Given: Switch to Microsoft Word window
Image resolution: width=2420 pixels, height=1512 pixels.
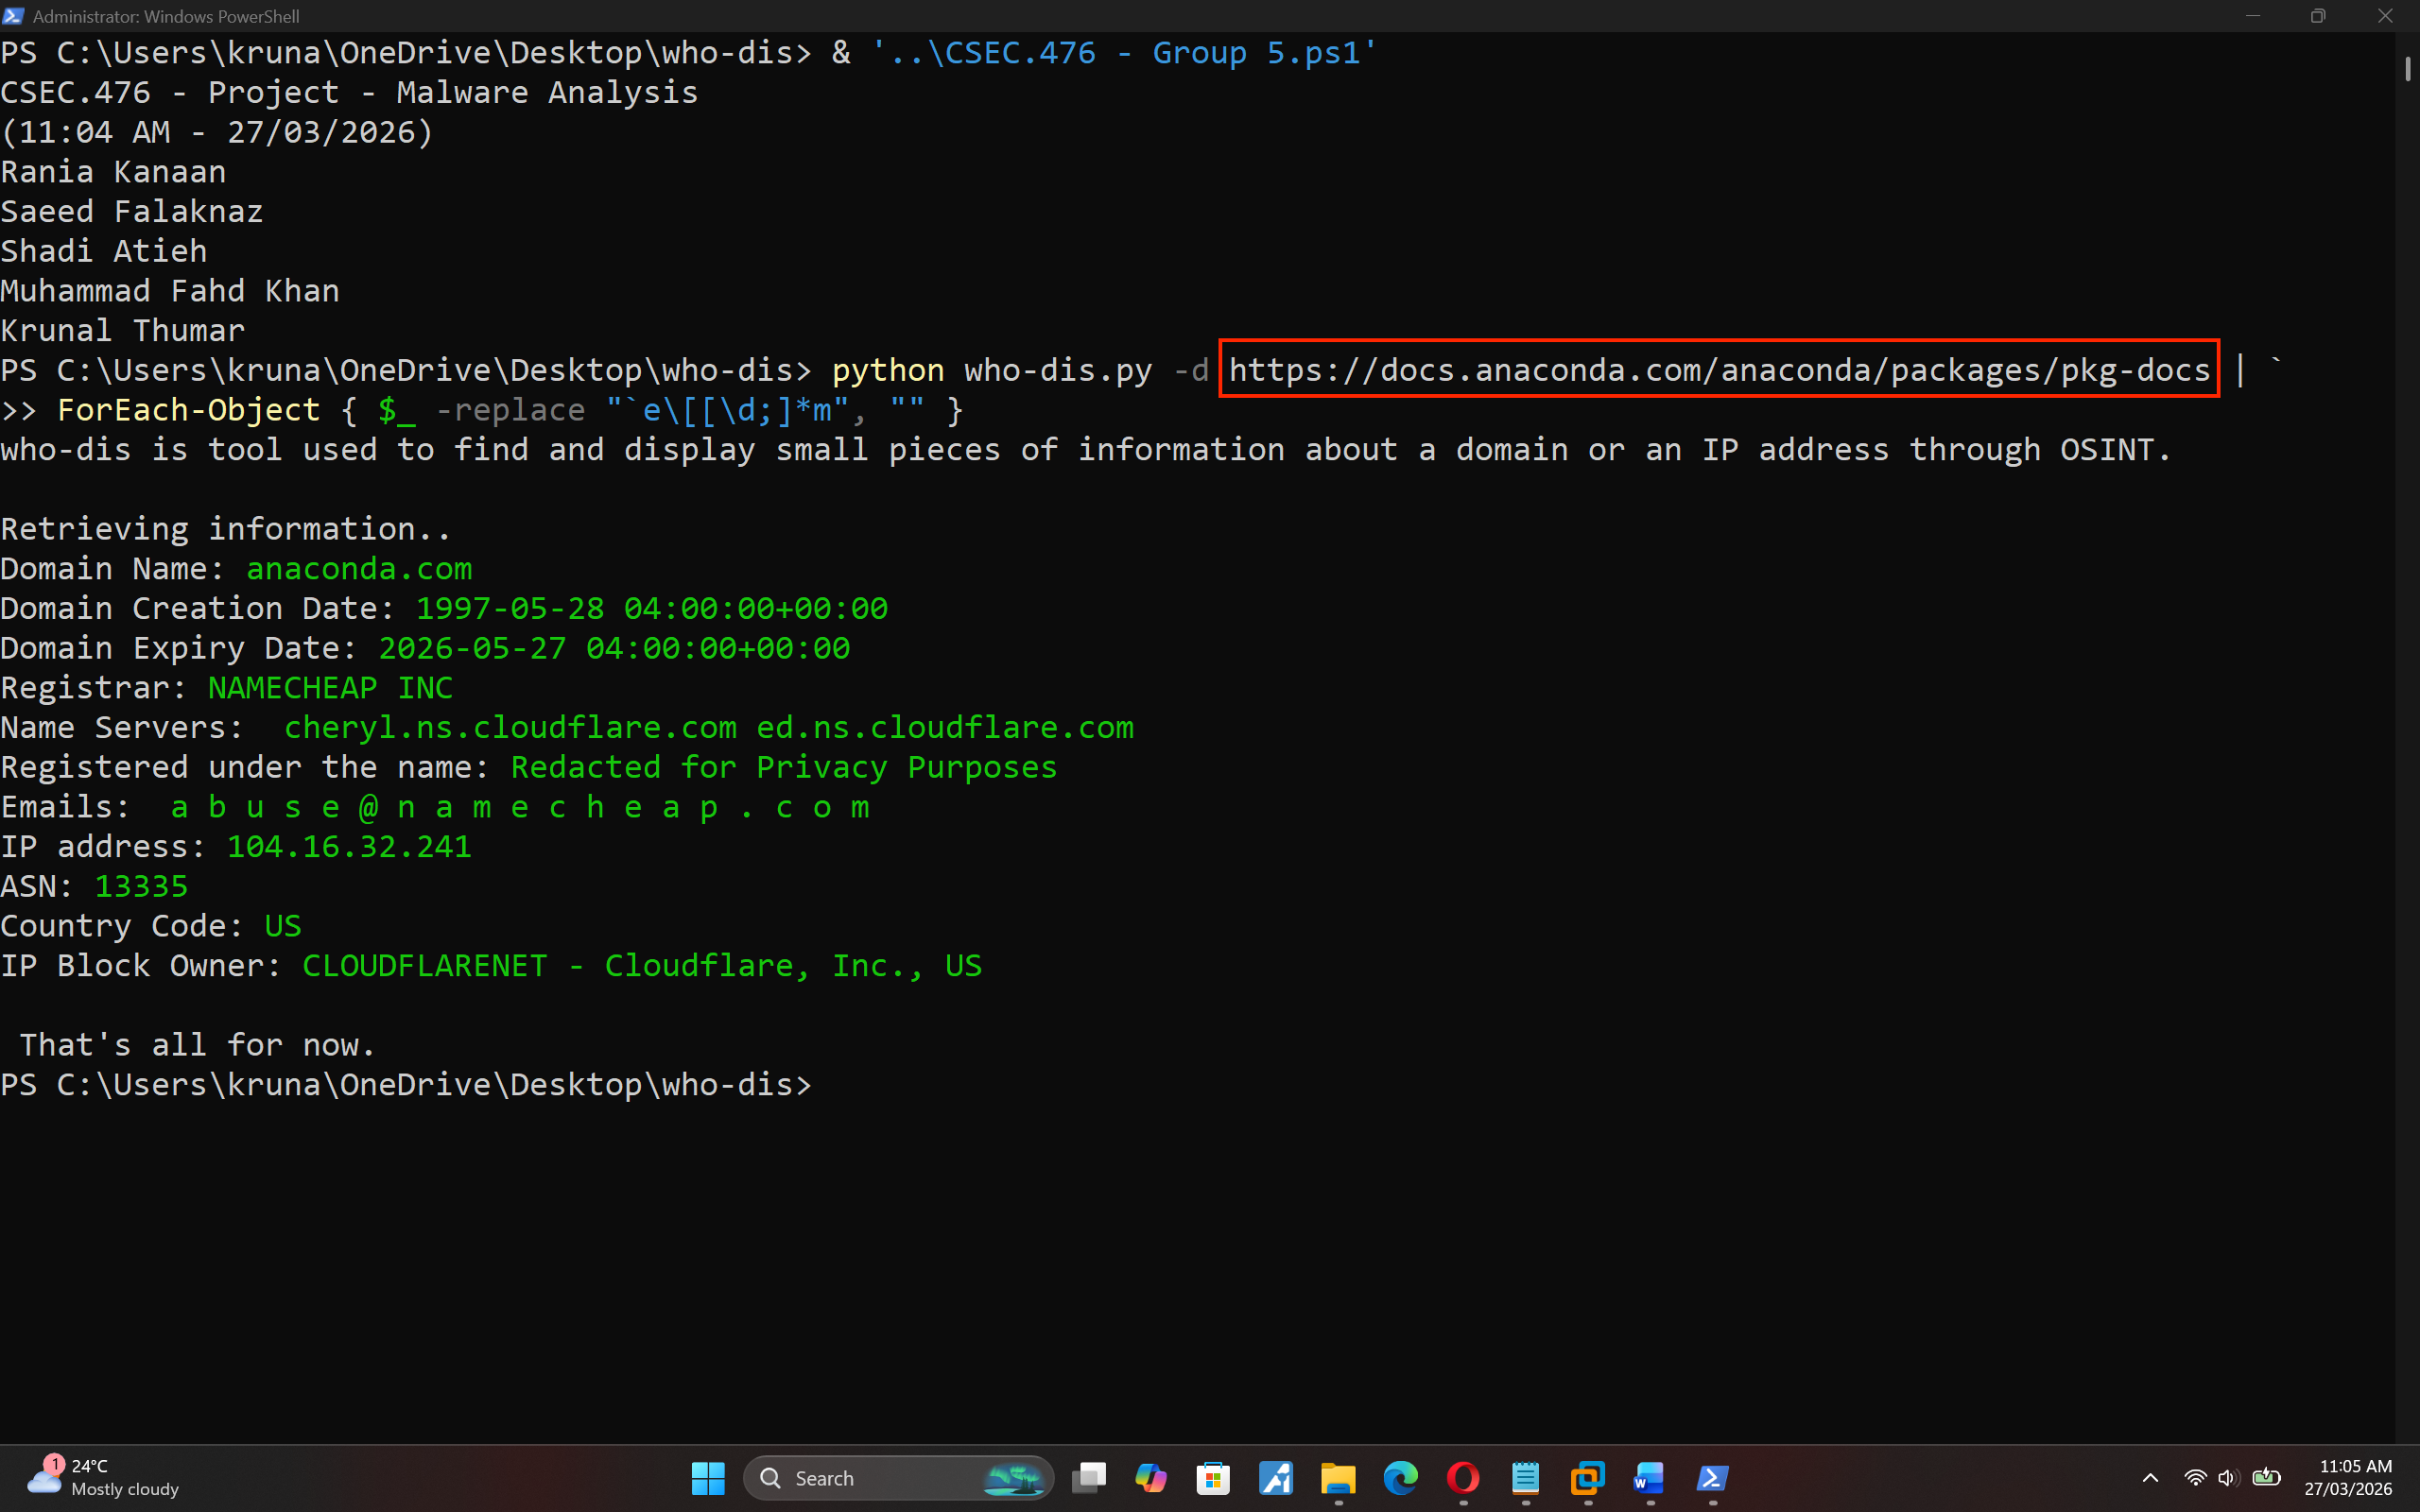Looking at the screenshot, I should [x=1650, y=1478].
